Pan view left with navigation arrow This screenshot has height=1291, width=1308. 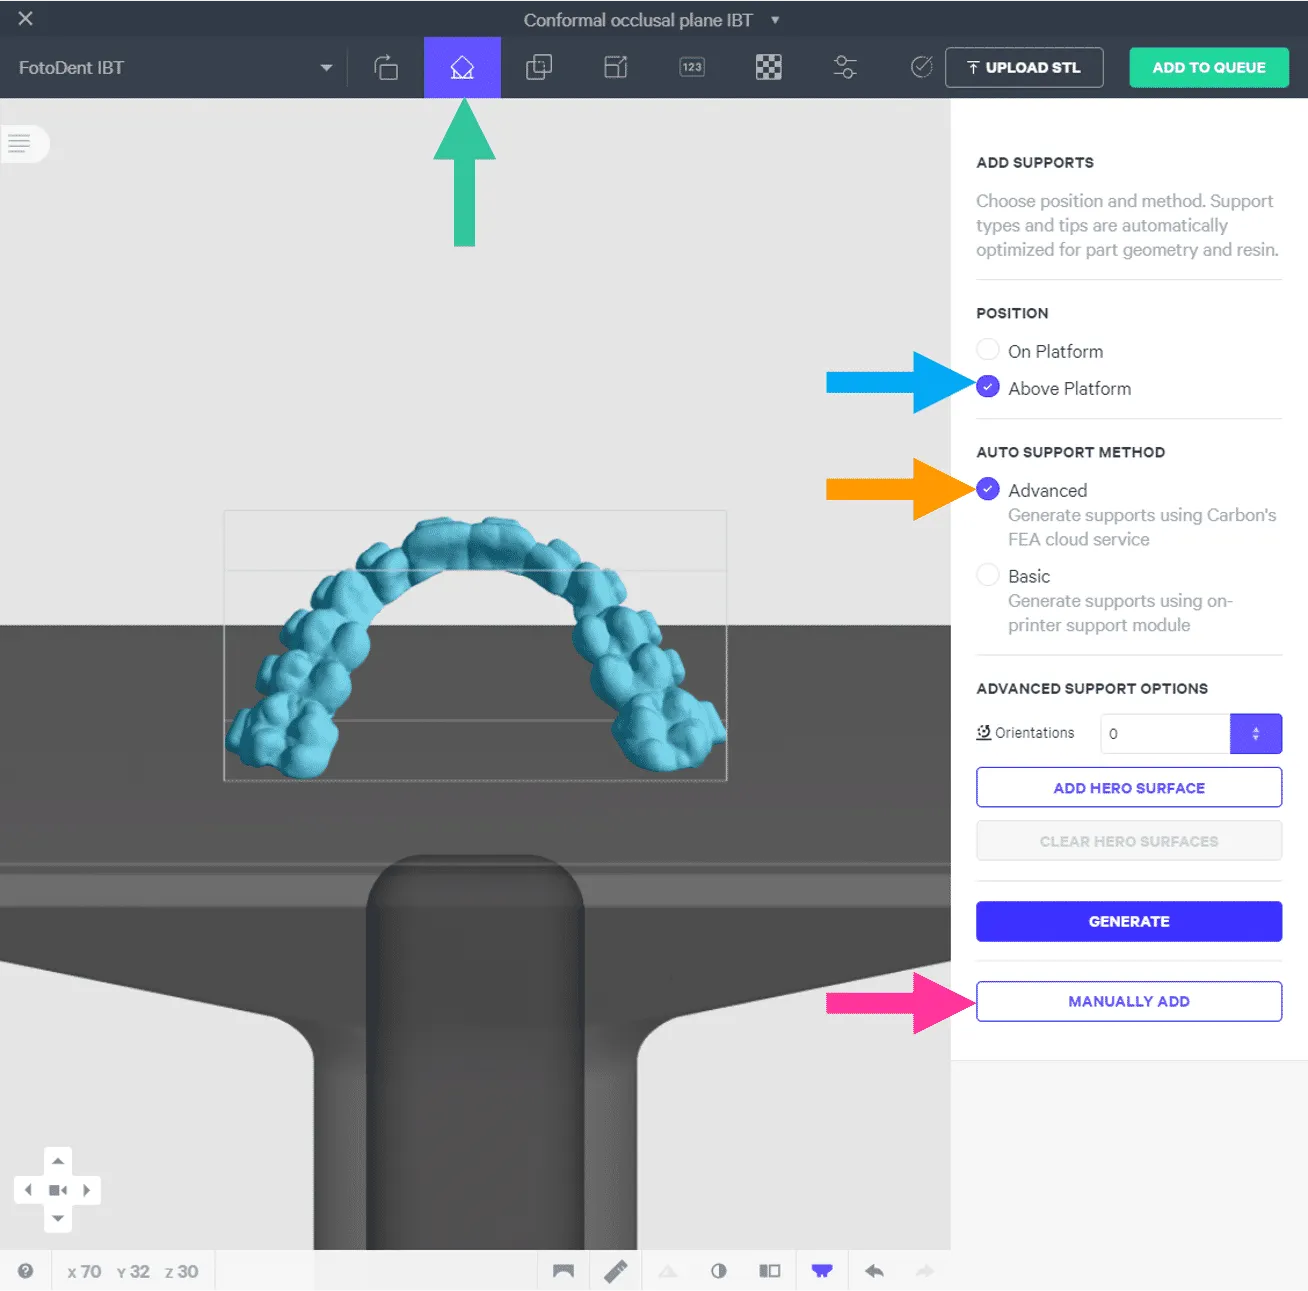(x=28, y=1190)
